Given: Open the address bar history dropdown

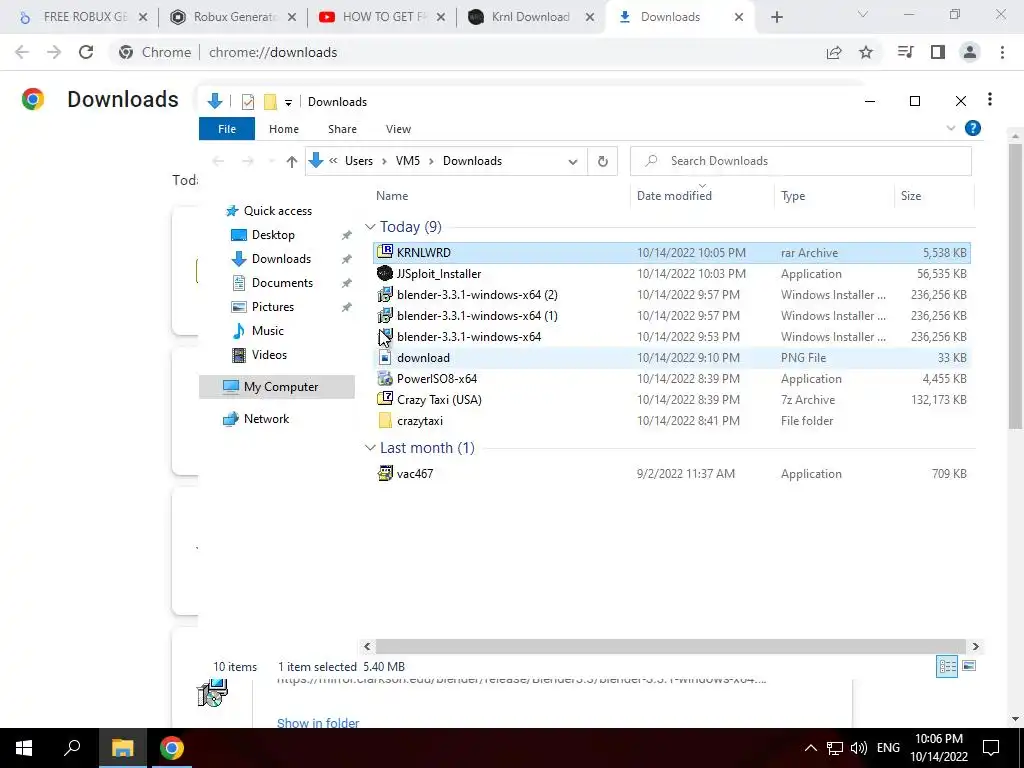Looking at the screenshot, I should click(573, 161).
